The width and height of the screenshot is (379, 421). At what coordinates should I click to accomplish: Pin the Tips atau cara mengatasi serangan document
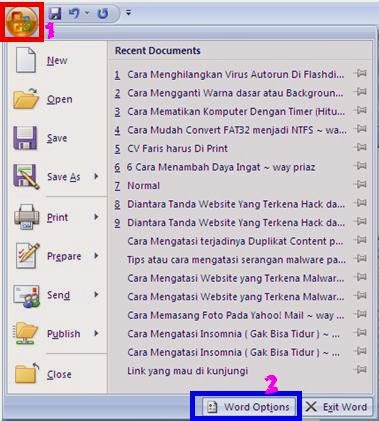360,258
